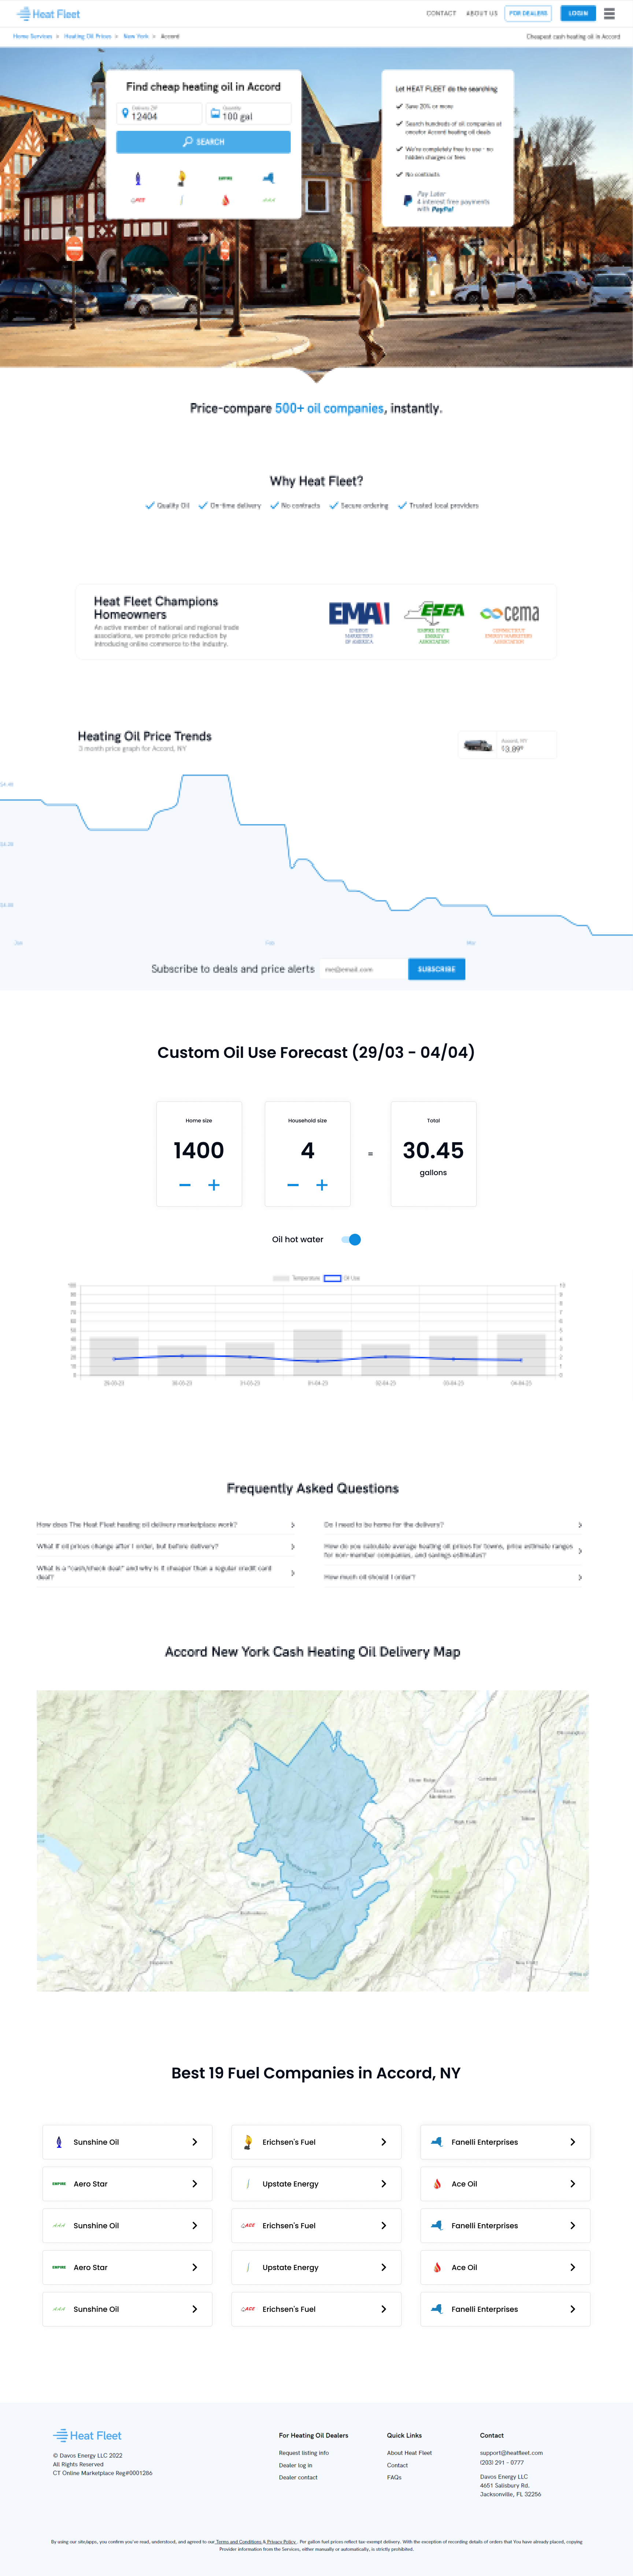Image resolution: width=633 pixels, height=2576 pixels.
Task: Click the blue Search button
Action: click(x=203, y=142)
